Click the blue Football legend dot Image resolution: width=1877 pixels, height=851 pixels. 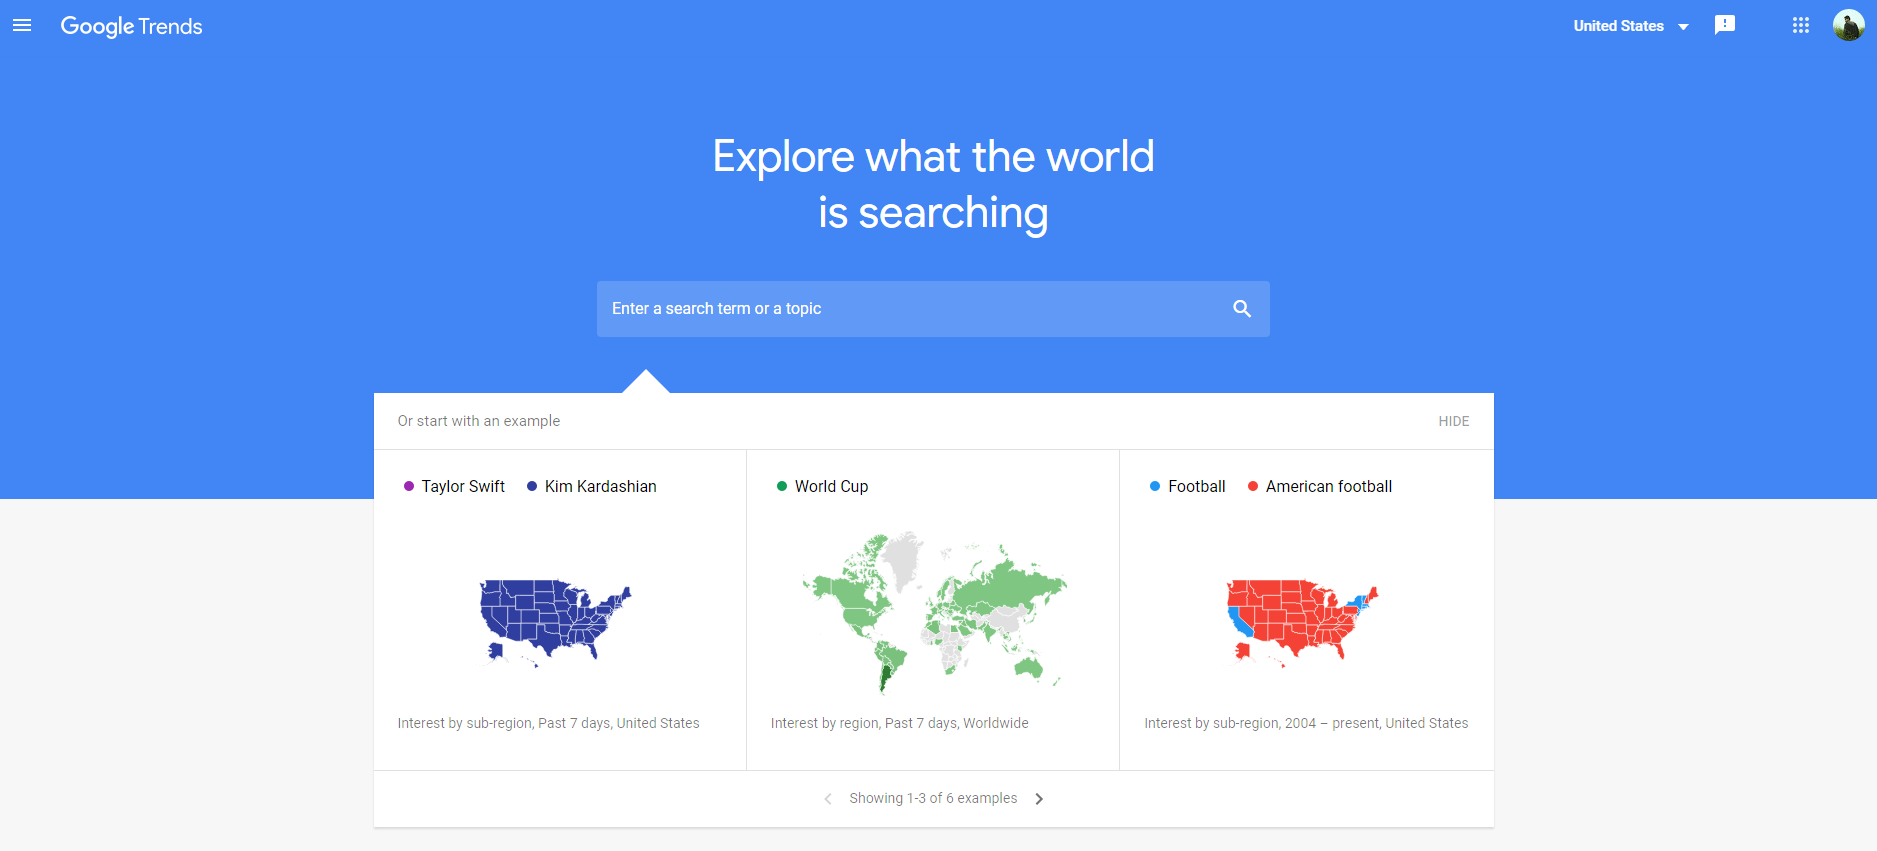point(1155,486)
